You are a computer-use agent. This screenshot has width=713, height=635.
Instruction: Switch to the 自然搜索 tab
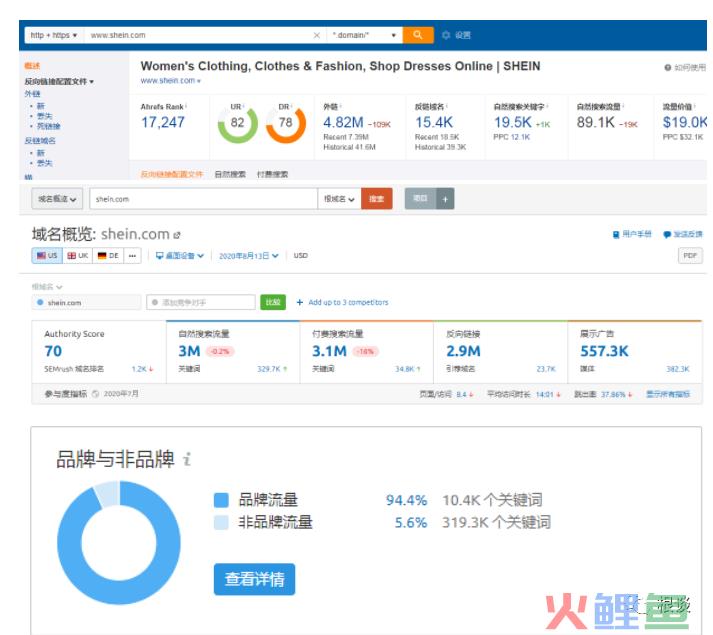coord(230,174)
